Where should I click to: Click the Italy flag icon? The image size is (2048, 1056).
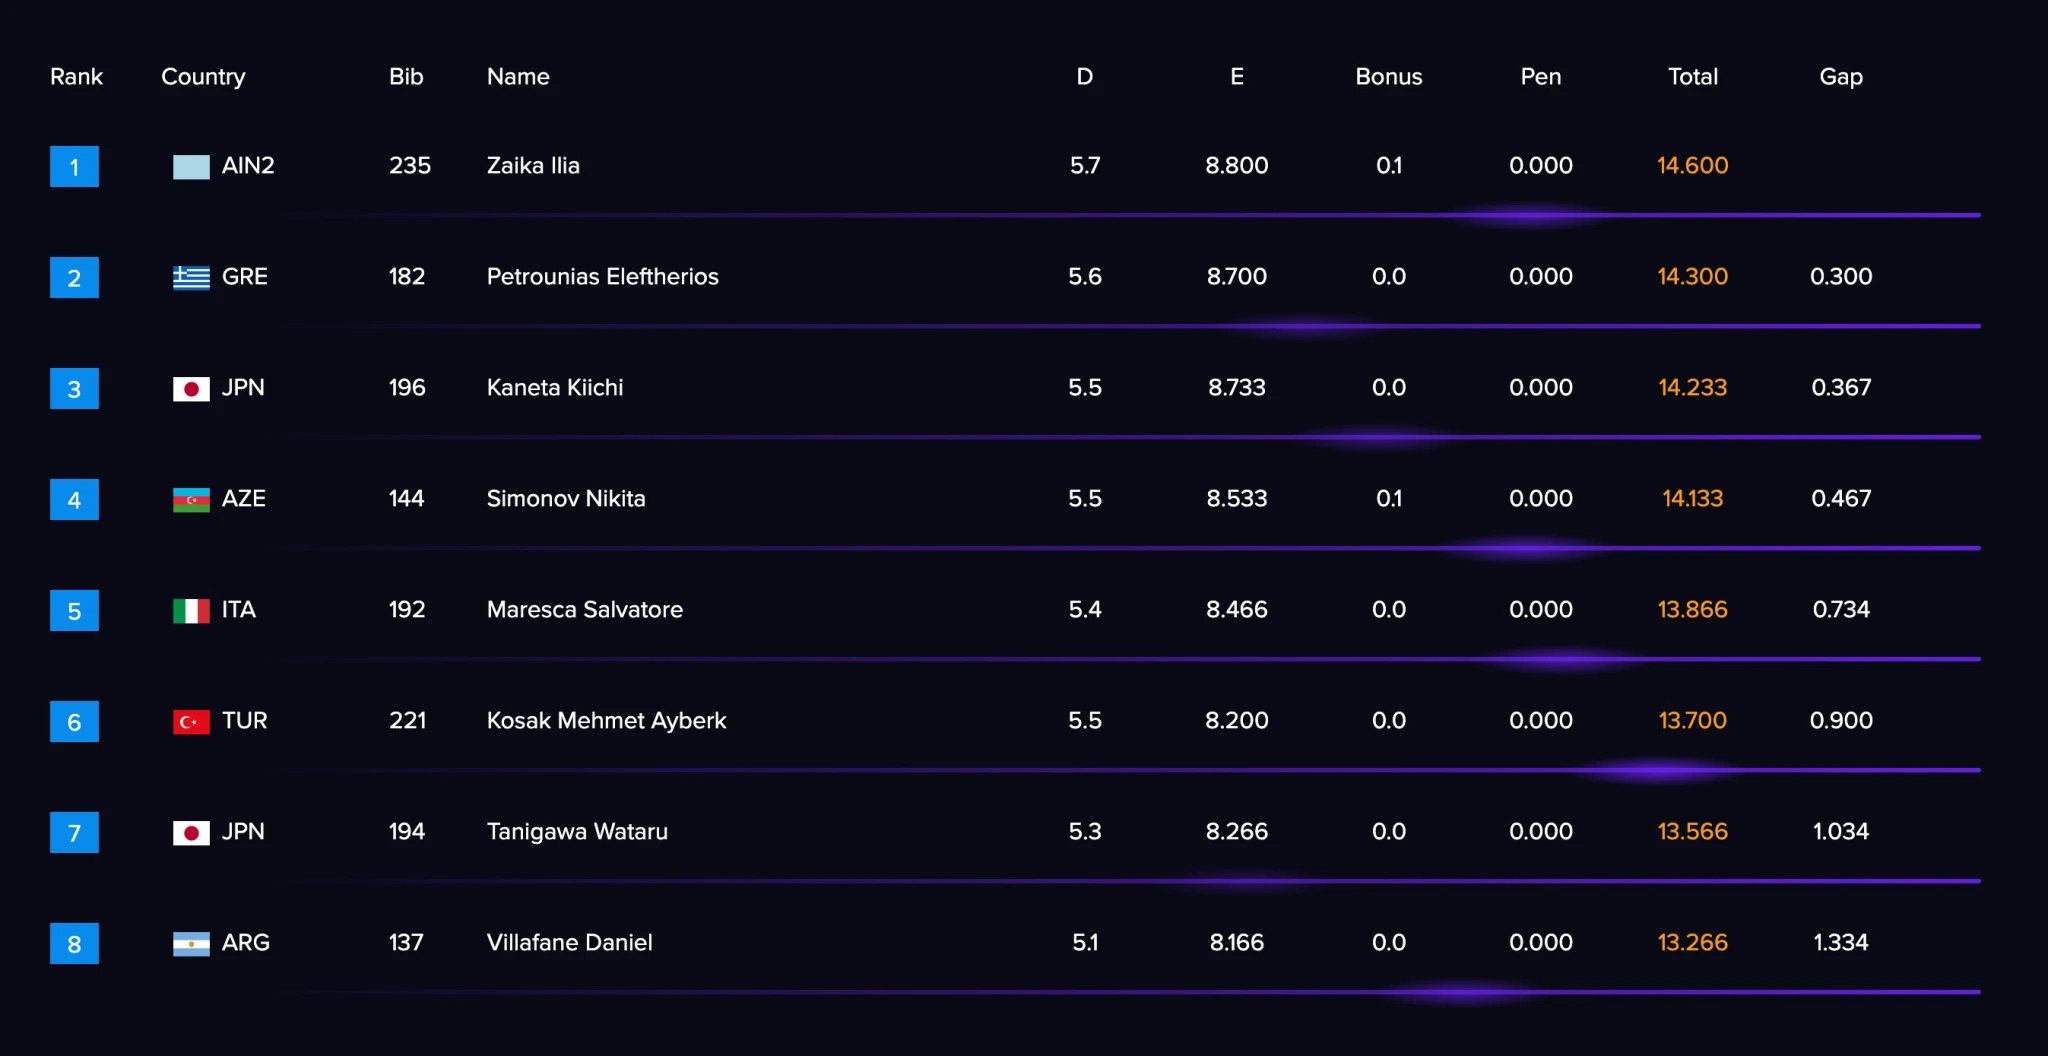pyautogui.click(x=191, y=611)
